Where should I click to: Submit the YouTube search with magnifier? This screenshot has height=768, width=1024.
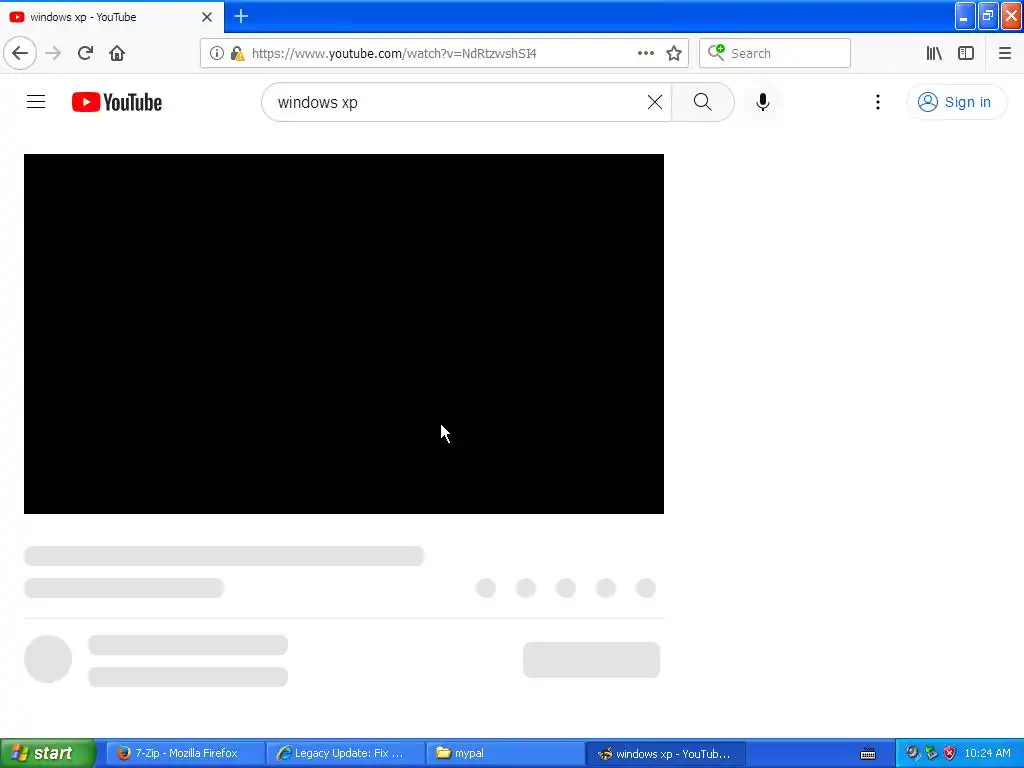coord(703,102)
